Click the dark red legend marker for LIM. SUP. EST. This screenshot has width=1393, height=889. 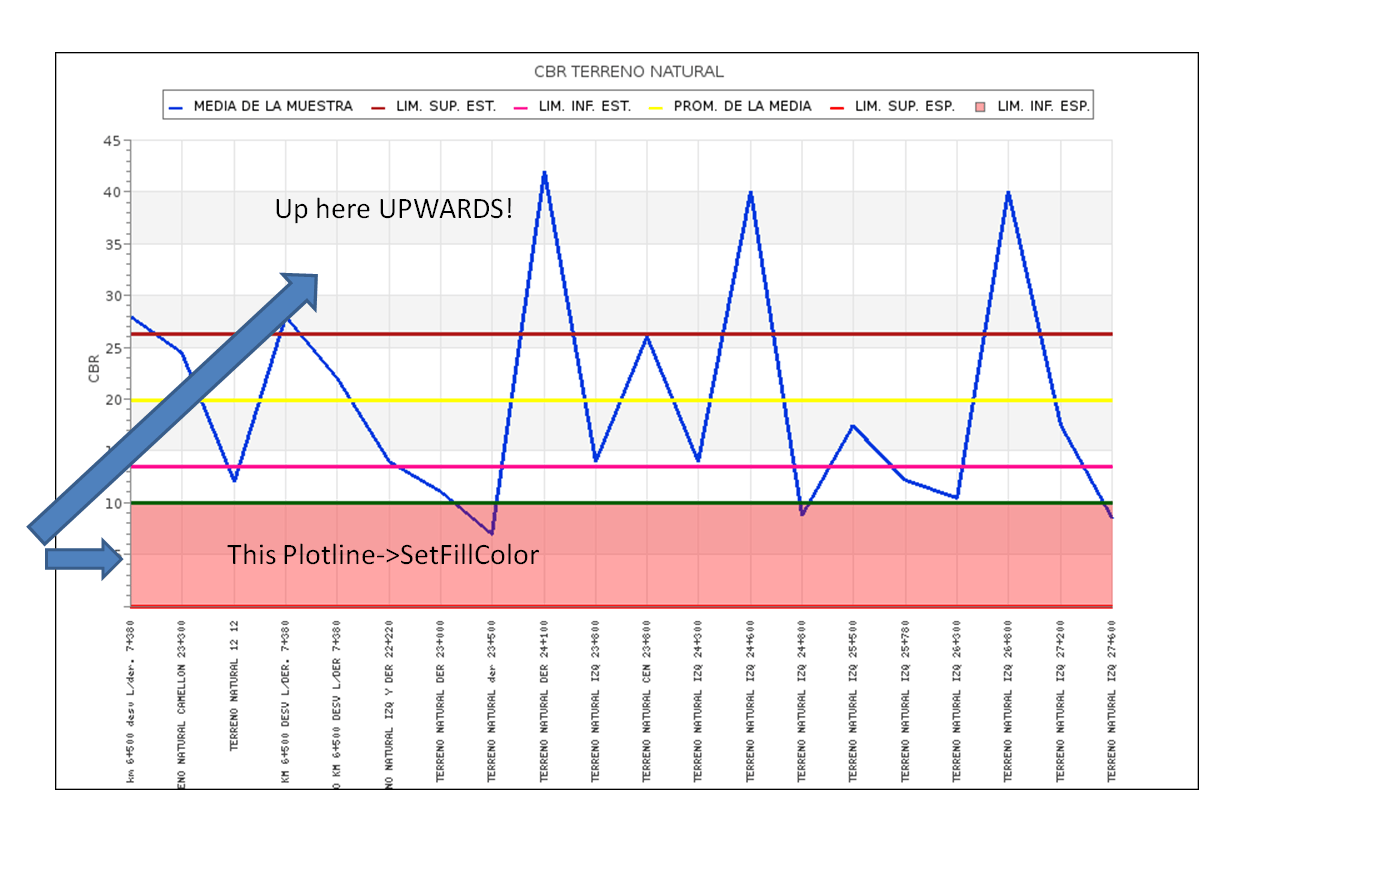click(x=378, y=107)
